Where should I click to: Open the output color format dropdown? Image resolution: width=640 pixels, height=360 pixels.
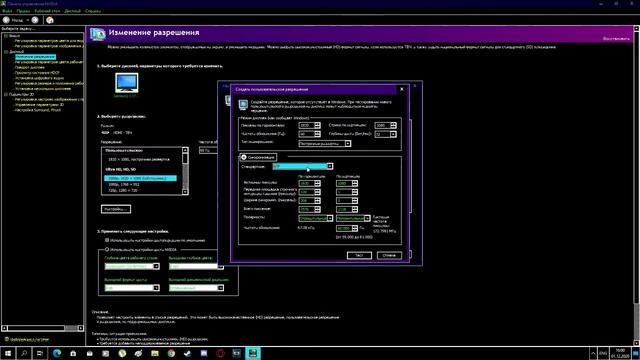click(x=132, y=288)
